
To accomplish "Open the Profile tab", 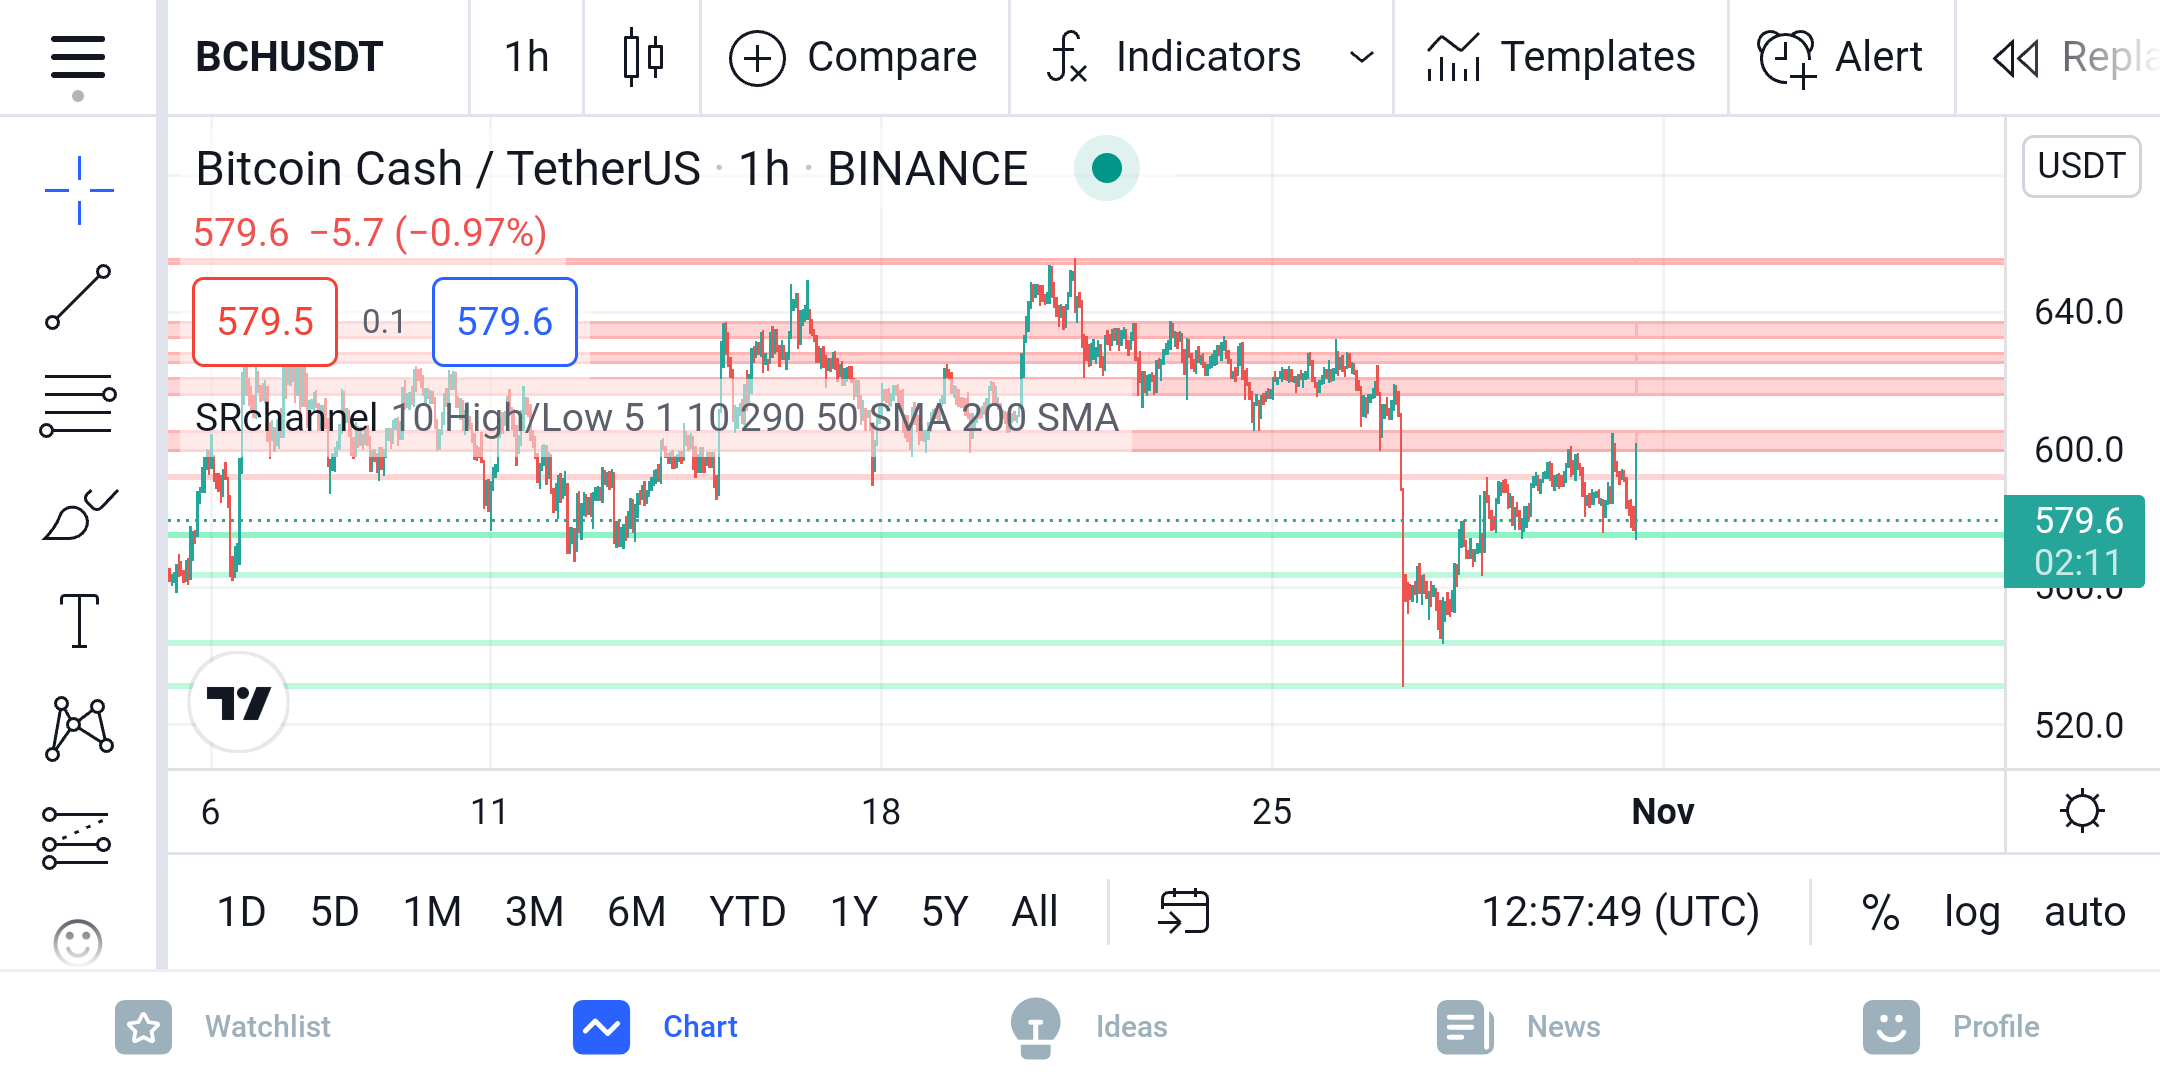I will 1951,1027.
